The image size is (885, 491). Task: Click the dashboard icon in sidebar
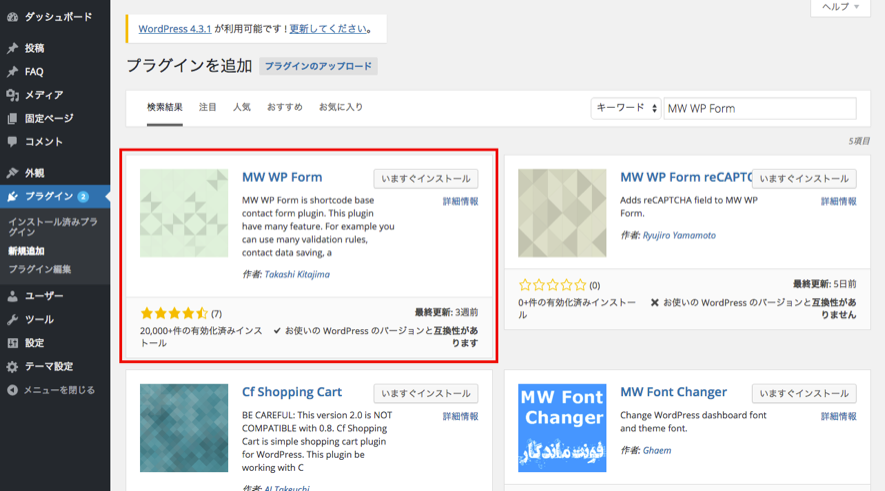coord(12,17)
